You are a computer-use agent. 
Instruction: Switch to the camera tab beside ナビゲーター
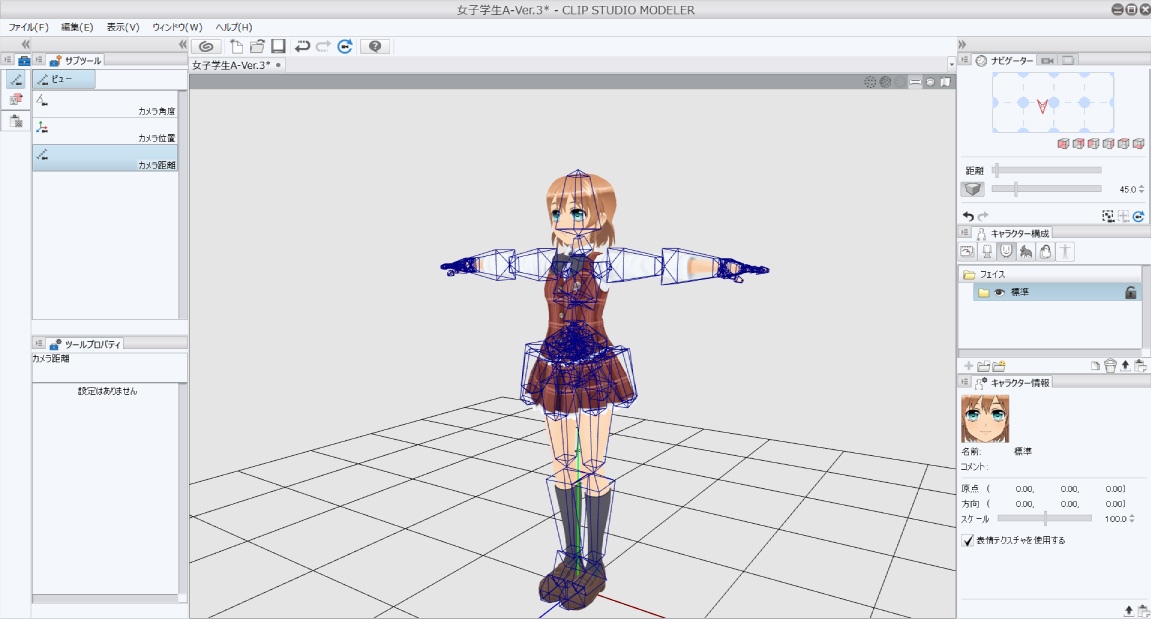1047,60
